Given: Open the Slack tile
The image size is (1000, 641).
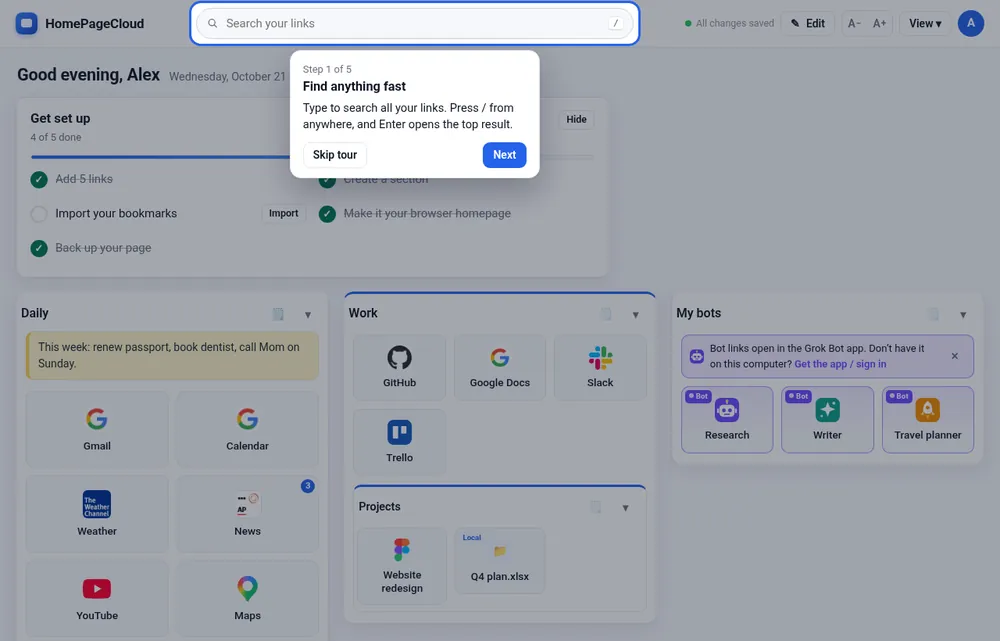Looking at the screenshot, I should (600, 367).
